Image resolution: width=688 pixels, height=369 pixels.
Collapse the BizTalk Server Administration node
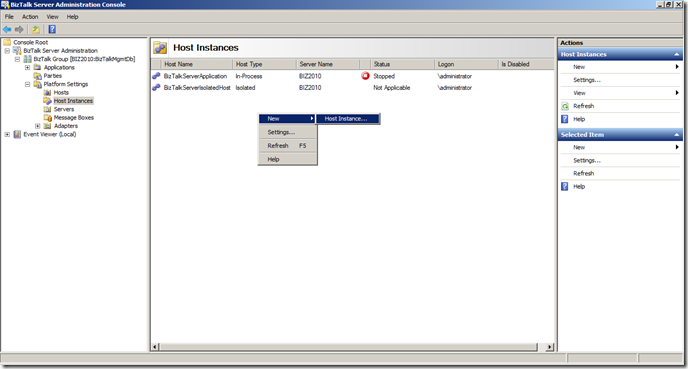[7, 50]
